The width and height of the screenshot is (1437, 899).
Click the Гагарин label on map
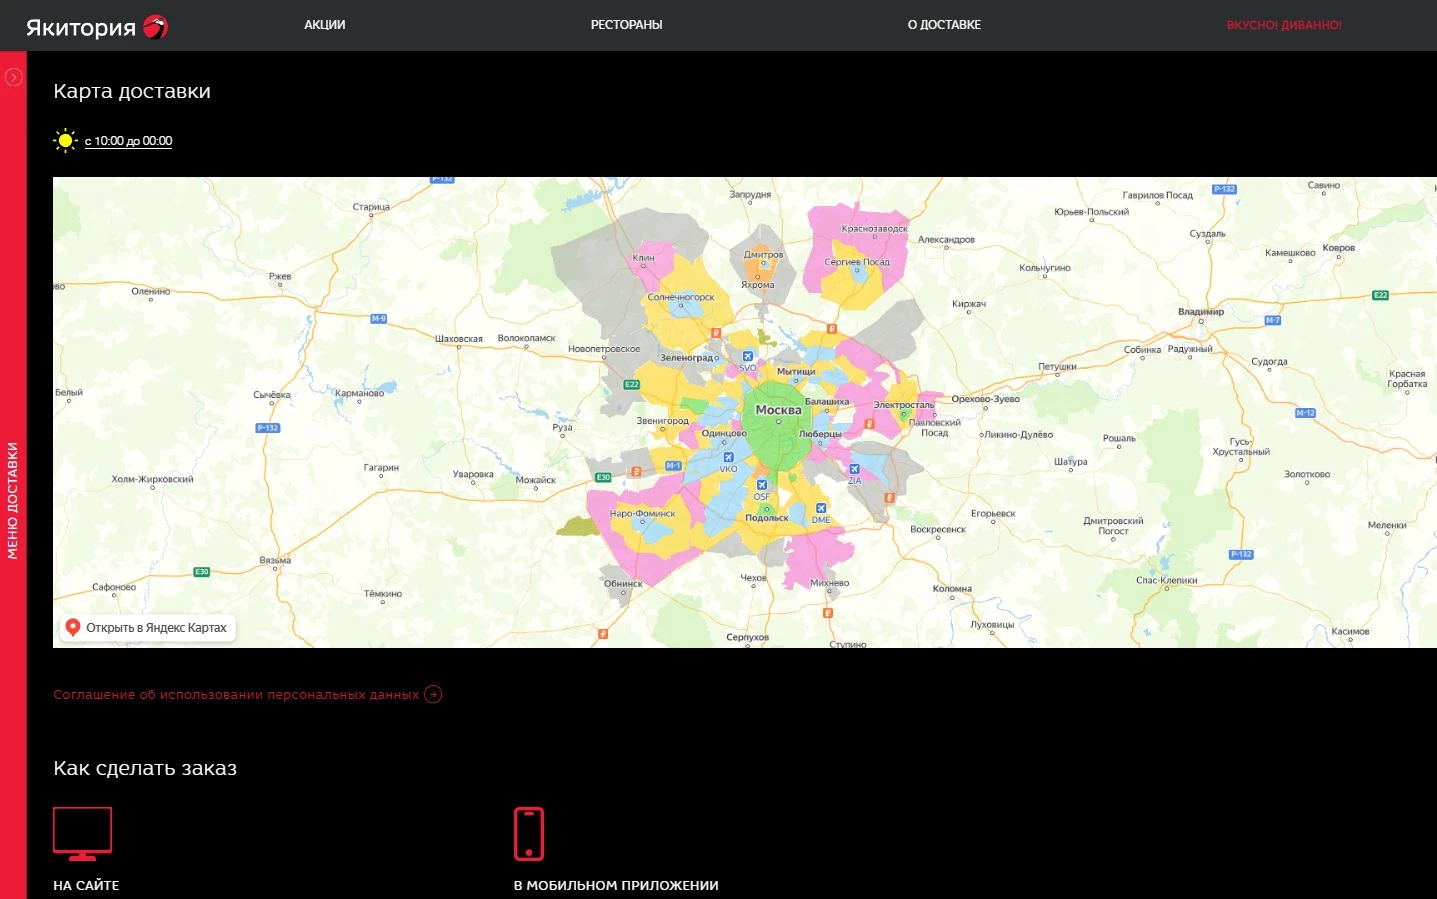pos(381,468)
